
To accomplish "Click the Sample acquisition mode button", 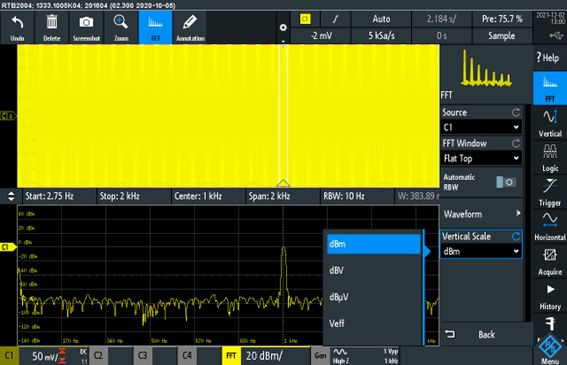I will tap(502, 35).
